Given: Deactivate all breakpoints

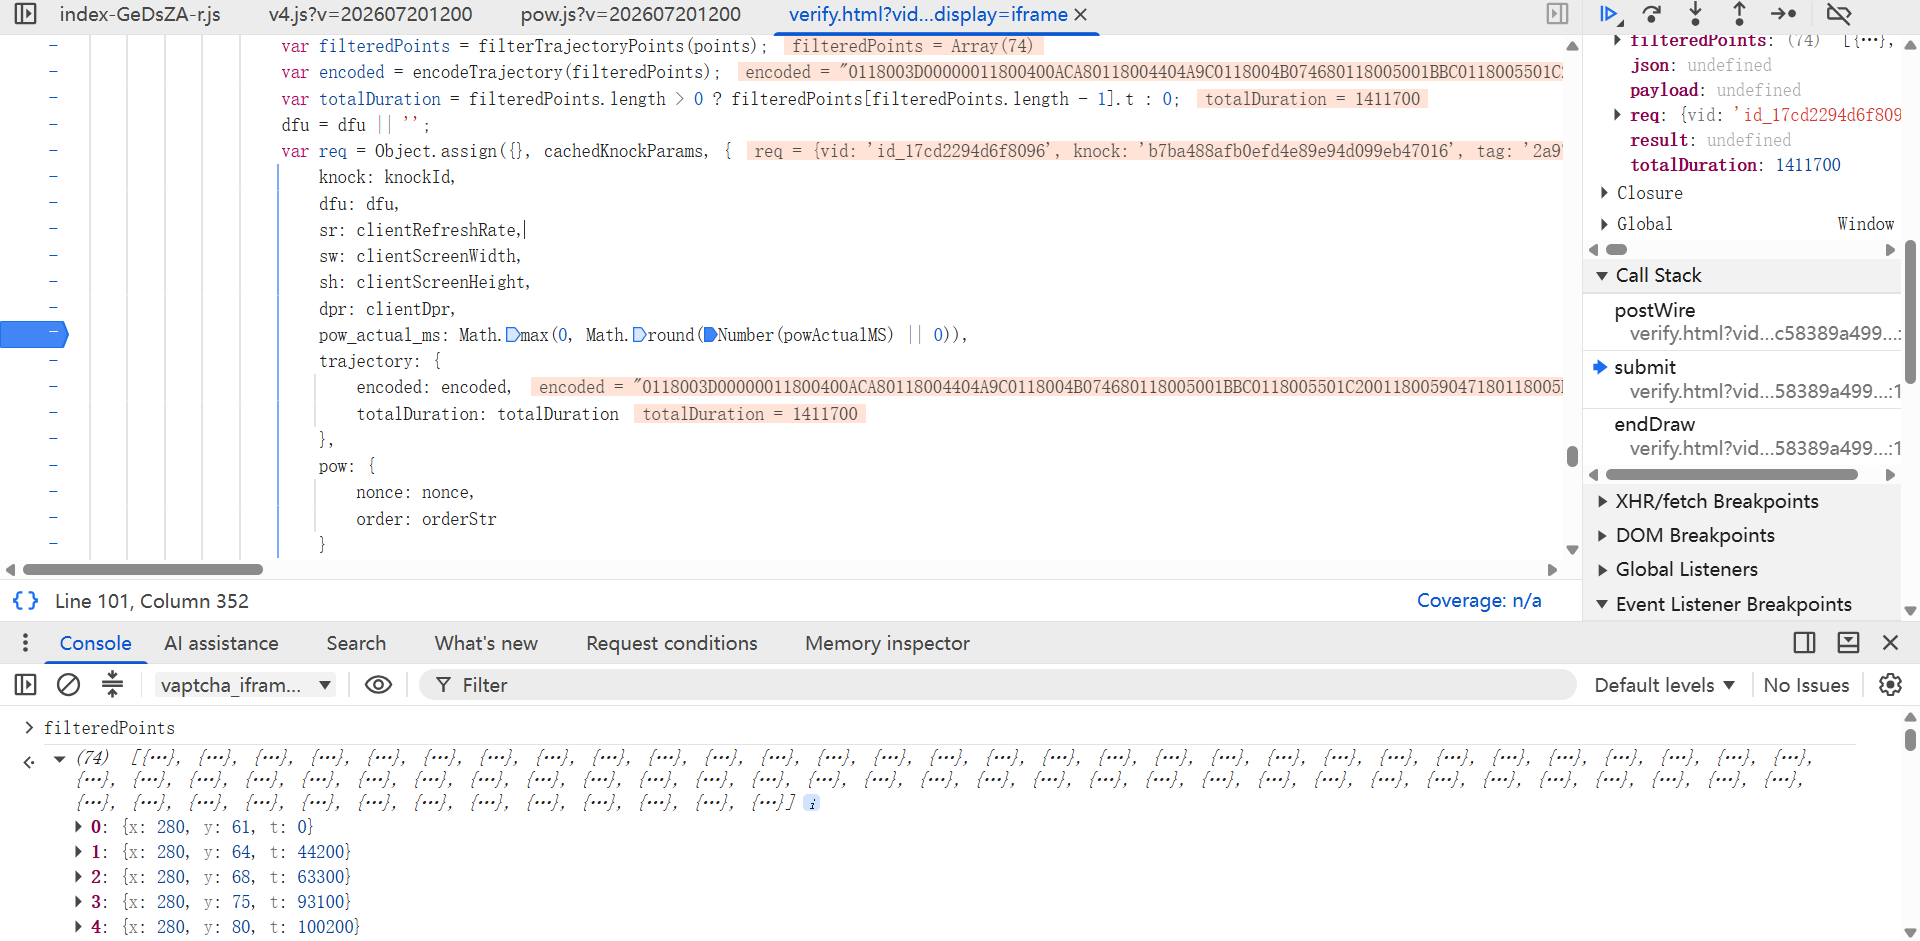Looking at the screenshot, I should pyautogui.click(x=1838, y=14).
